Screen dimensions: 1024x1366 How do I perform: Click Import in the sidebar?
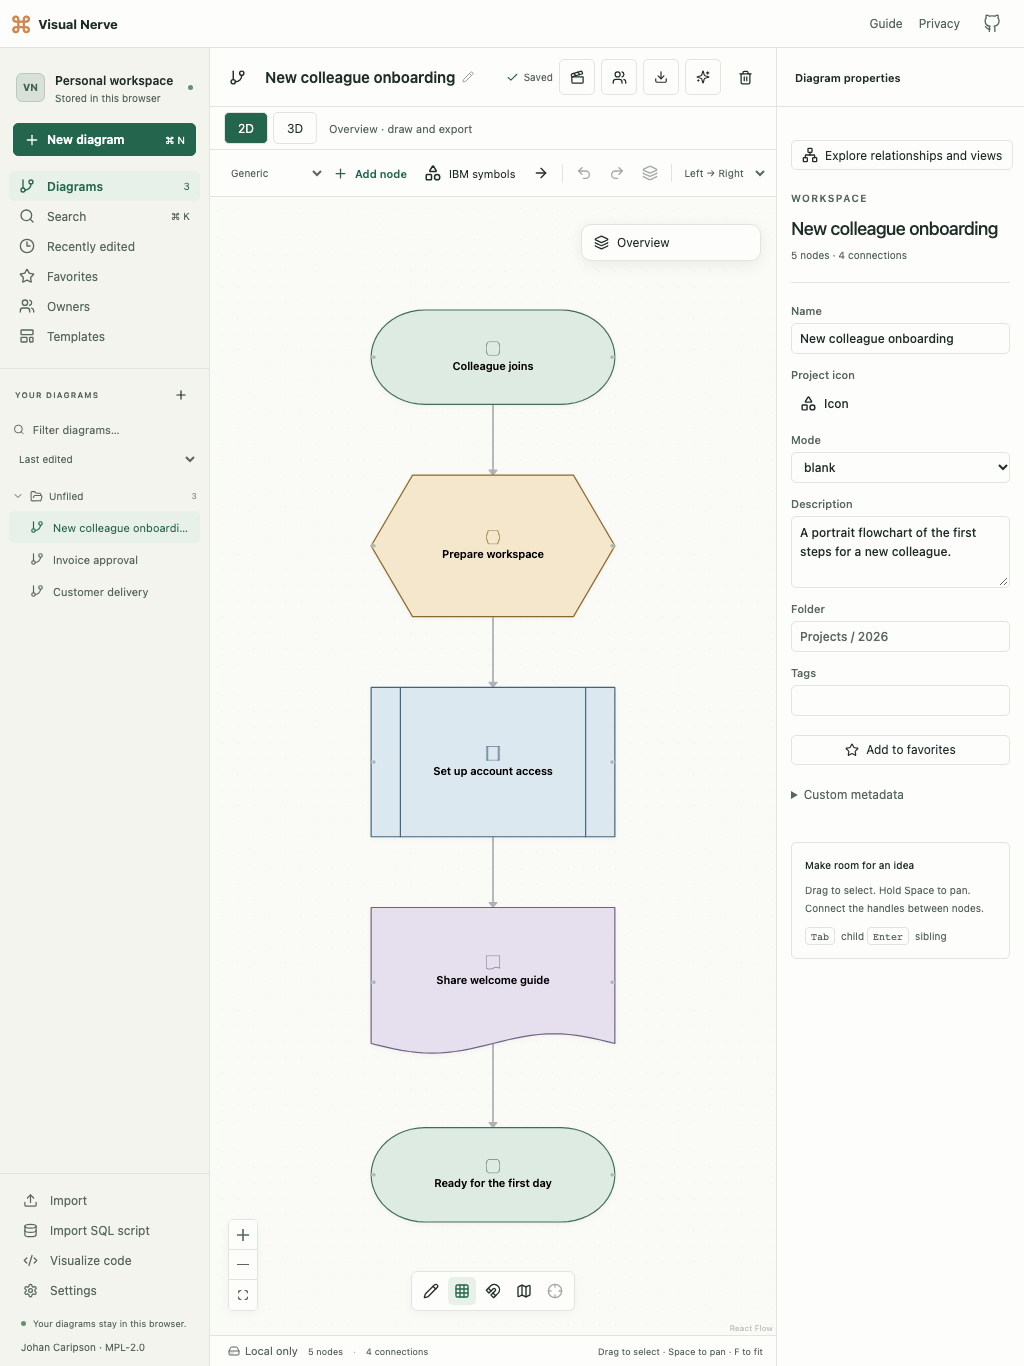coord(105,1201)
